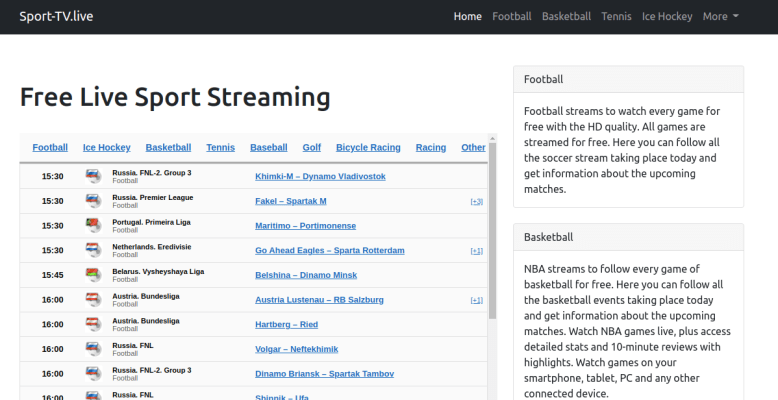778x400 pixels.
Task: Click flag icon in the Austria Lustenau row
Action: click(93, 300)
